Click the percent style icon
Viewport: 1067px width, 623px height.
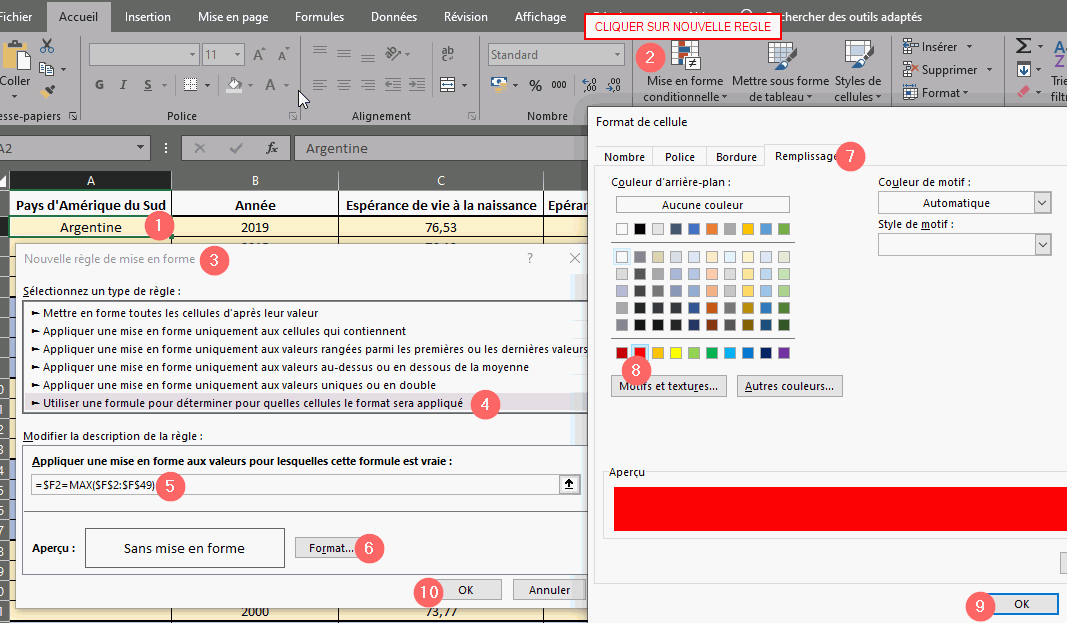click(x=535, y=85)
